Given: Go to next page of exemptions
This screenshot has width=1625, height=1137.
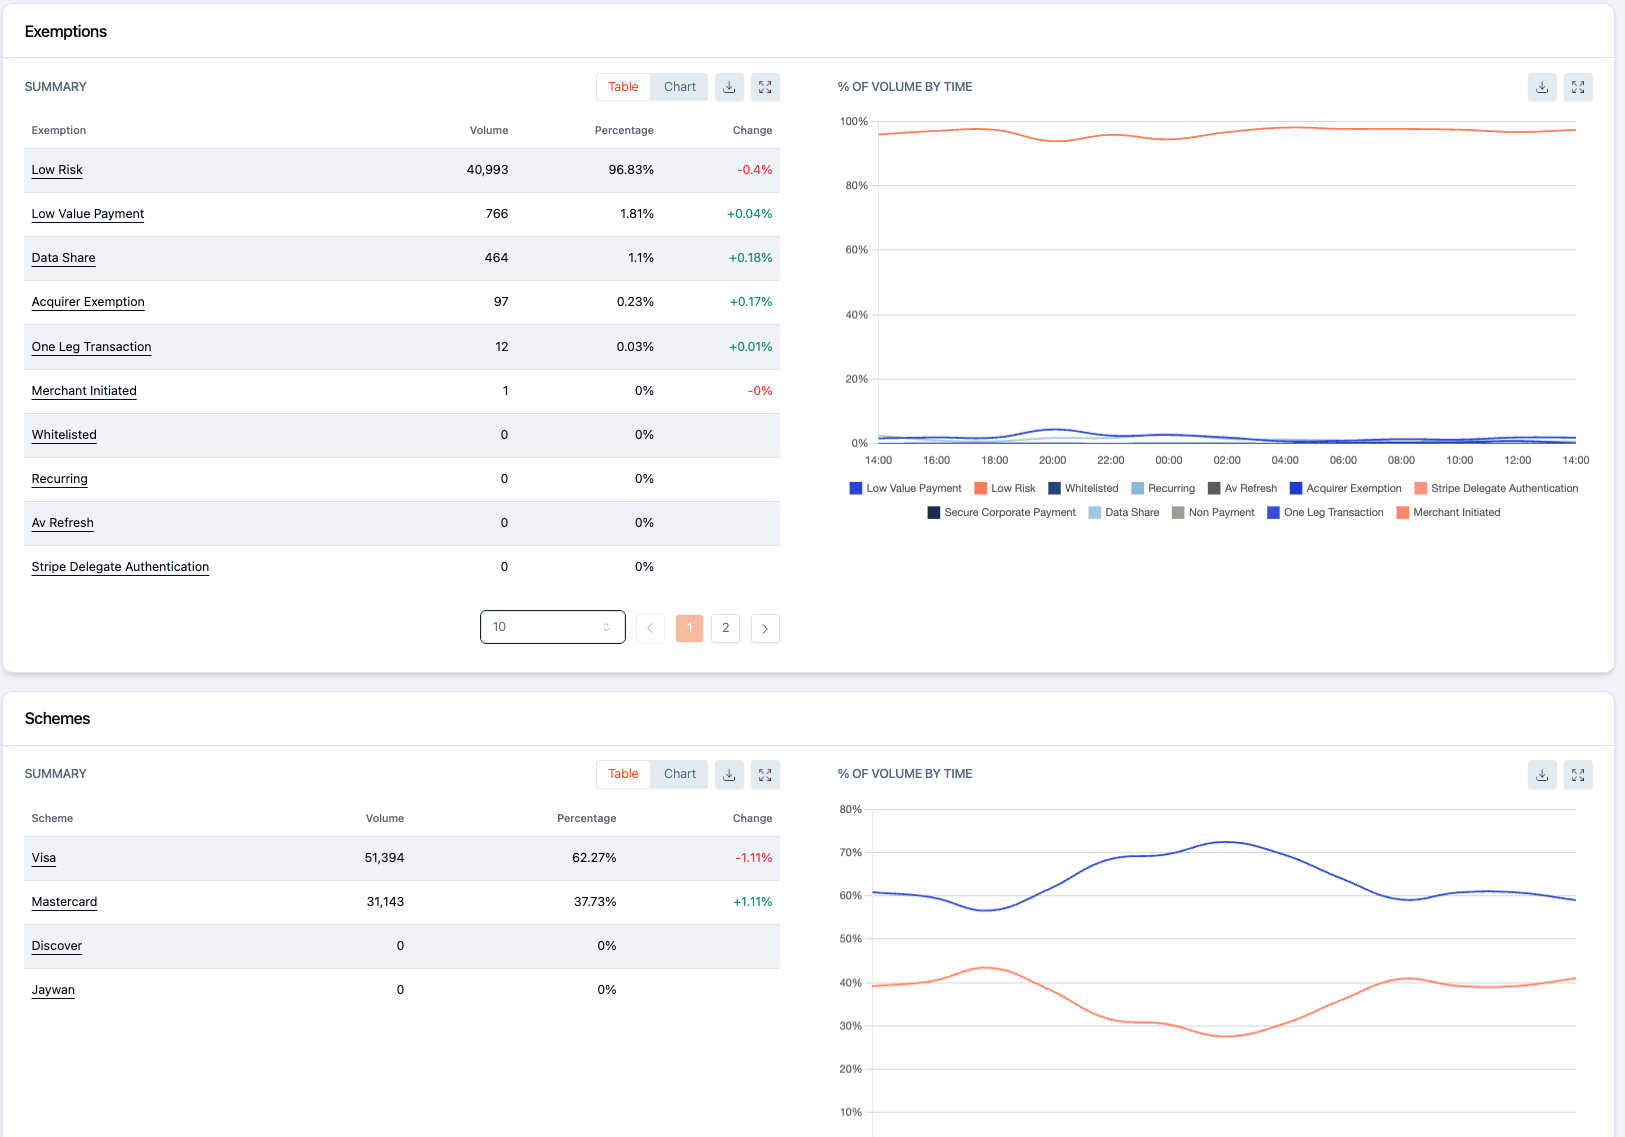Looking at the screenshot, I should (765, 628).
